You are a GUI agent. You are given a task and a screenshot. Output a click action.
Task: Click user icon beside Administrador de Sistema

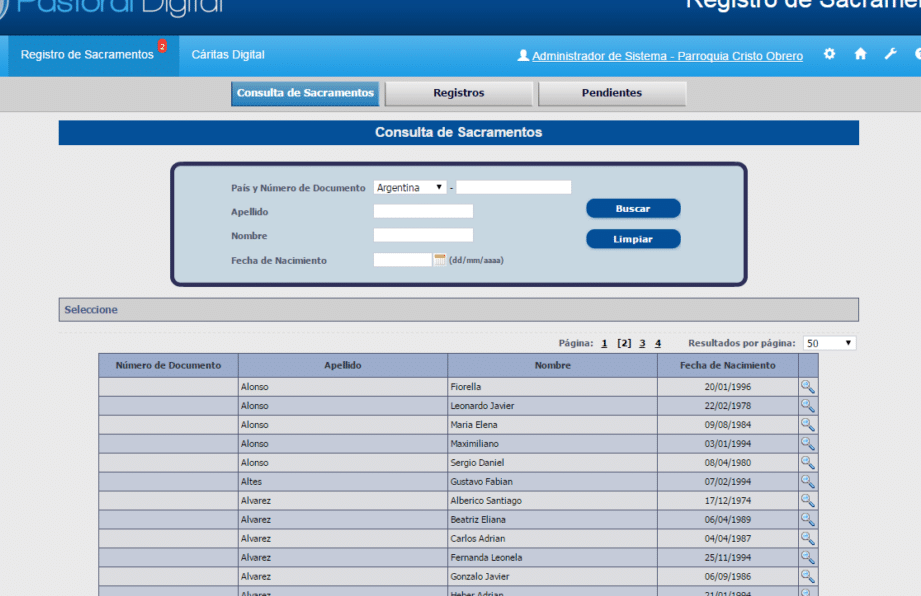(x=523, y=56)
